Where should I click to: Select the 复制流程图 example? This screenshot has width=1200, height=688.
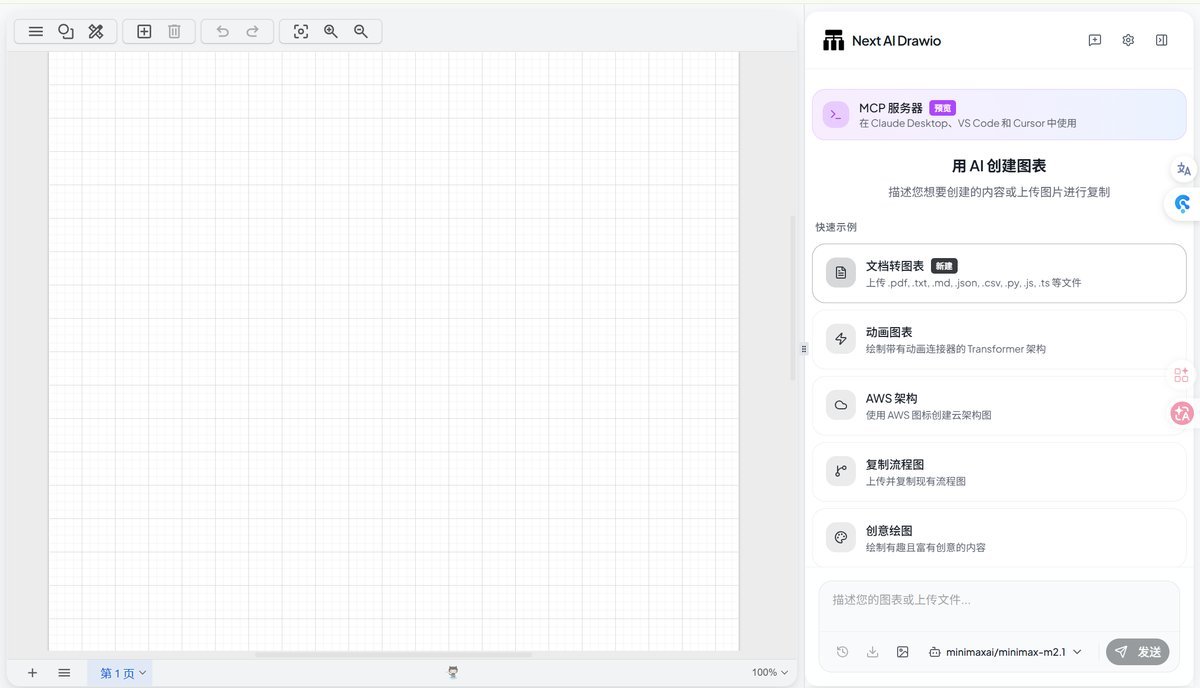(x=999, y=471)
